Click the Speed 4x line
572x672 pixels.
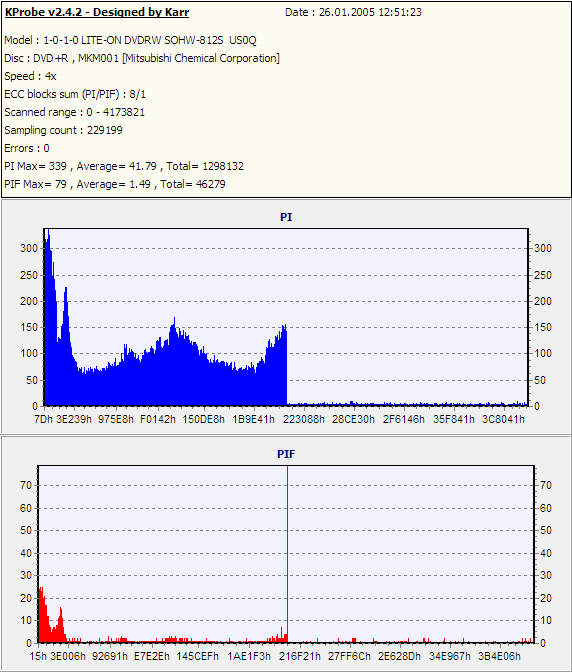[30, 76]
